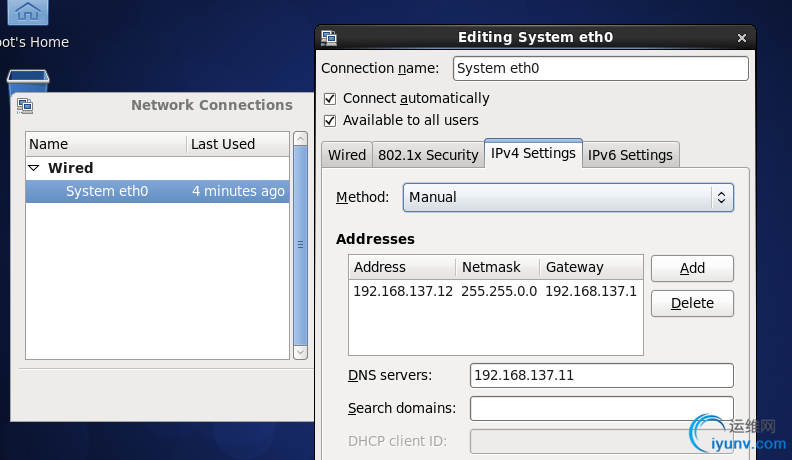The width and height of the screenshot is (792, 460).
Task: Close the Editing System eth0 dialog
Action: pyautogui.click(x=741, y=38)
